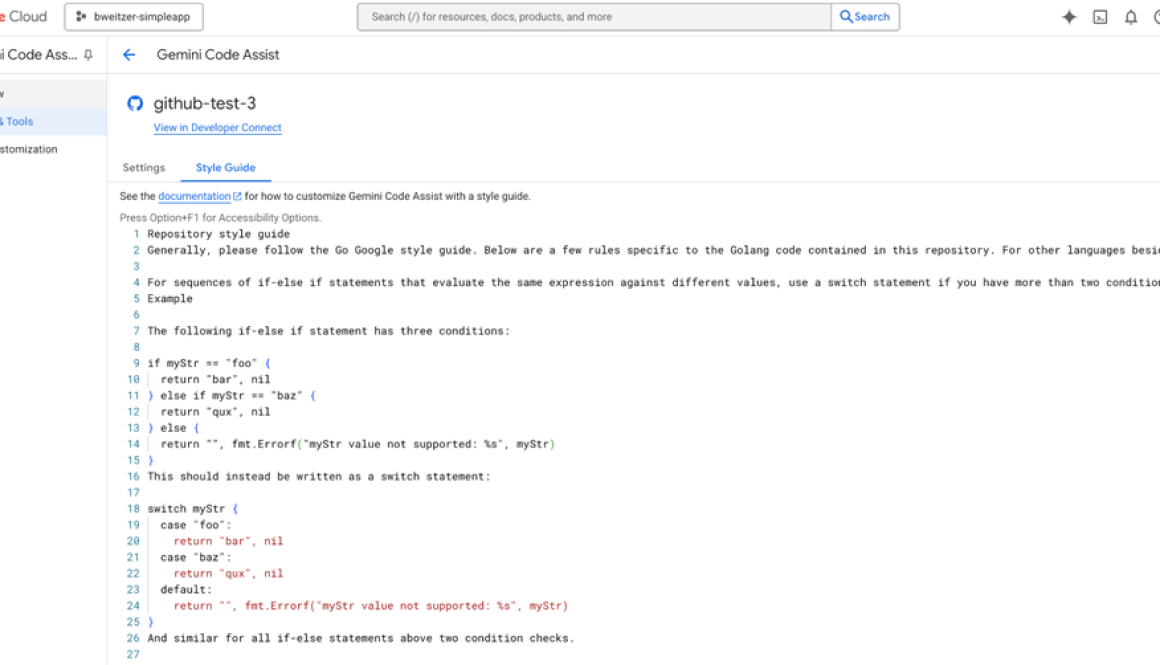Viewport: 1160px width, 665px height.
Task: Focus the resources search field
Action: 594,17
